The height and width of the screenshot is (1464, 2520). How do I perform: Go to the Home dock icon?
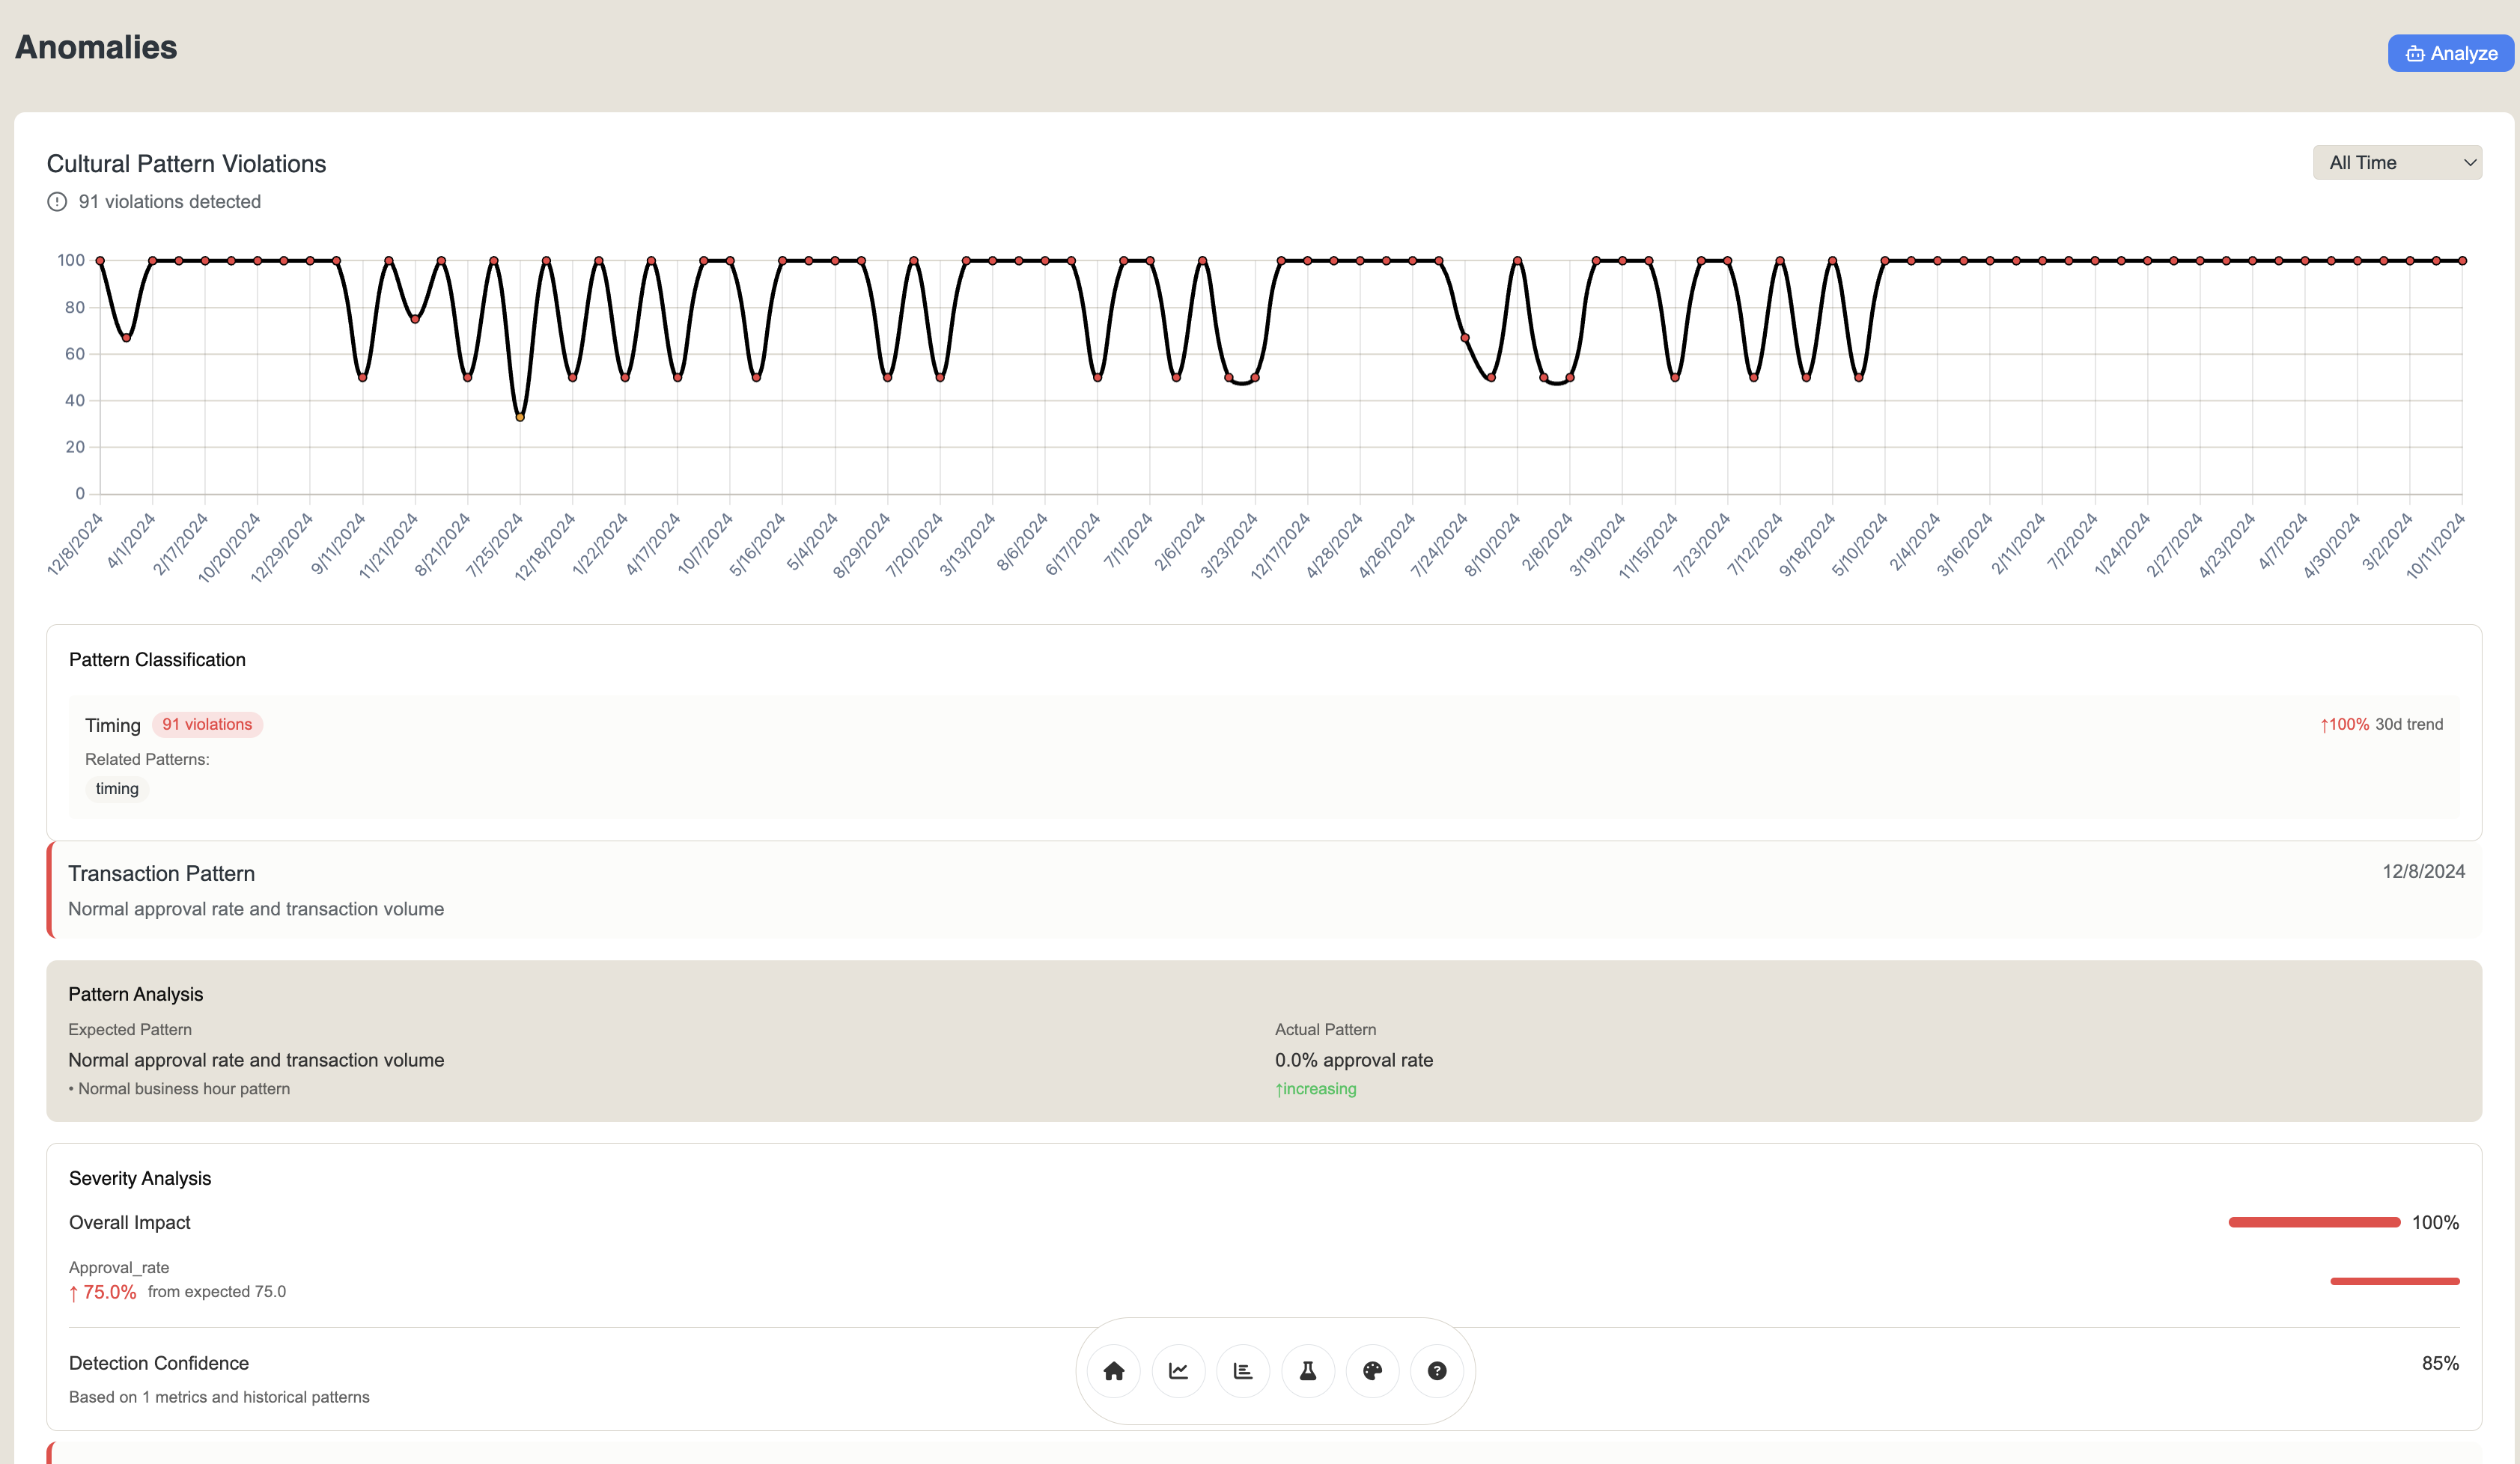pyautogui.click(x=1113, y=1371)
